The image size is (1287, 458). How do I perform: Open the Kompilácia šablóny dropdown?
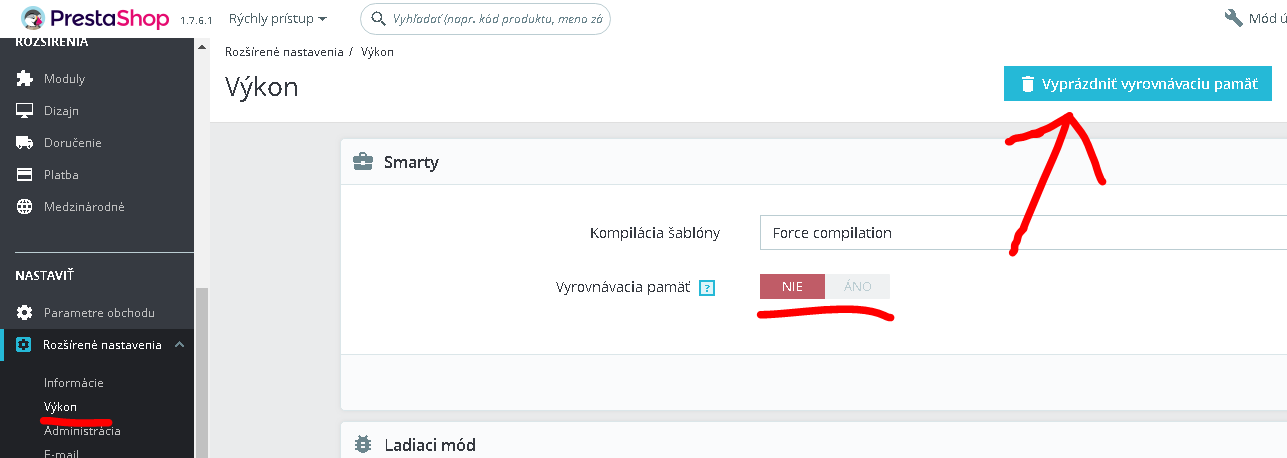1020,233
